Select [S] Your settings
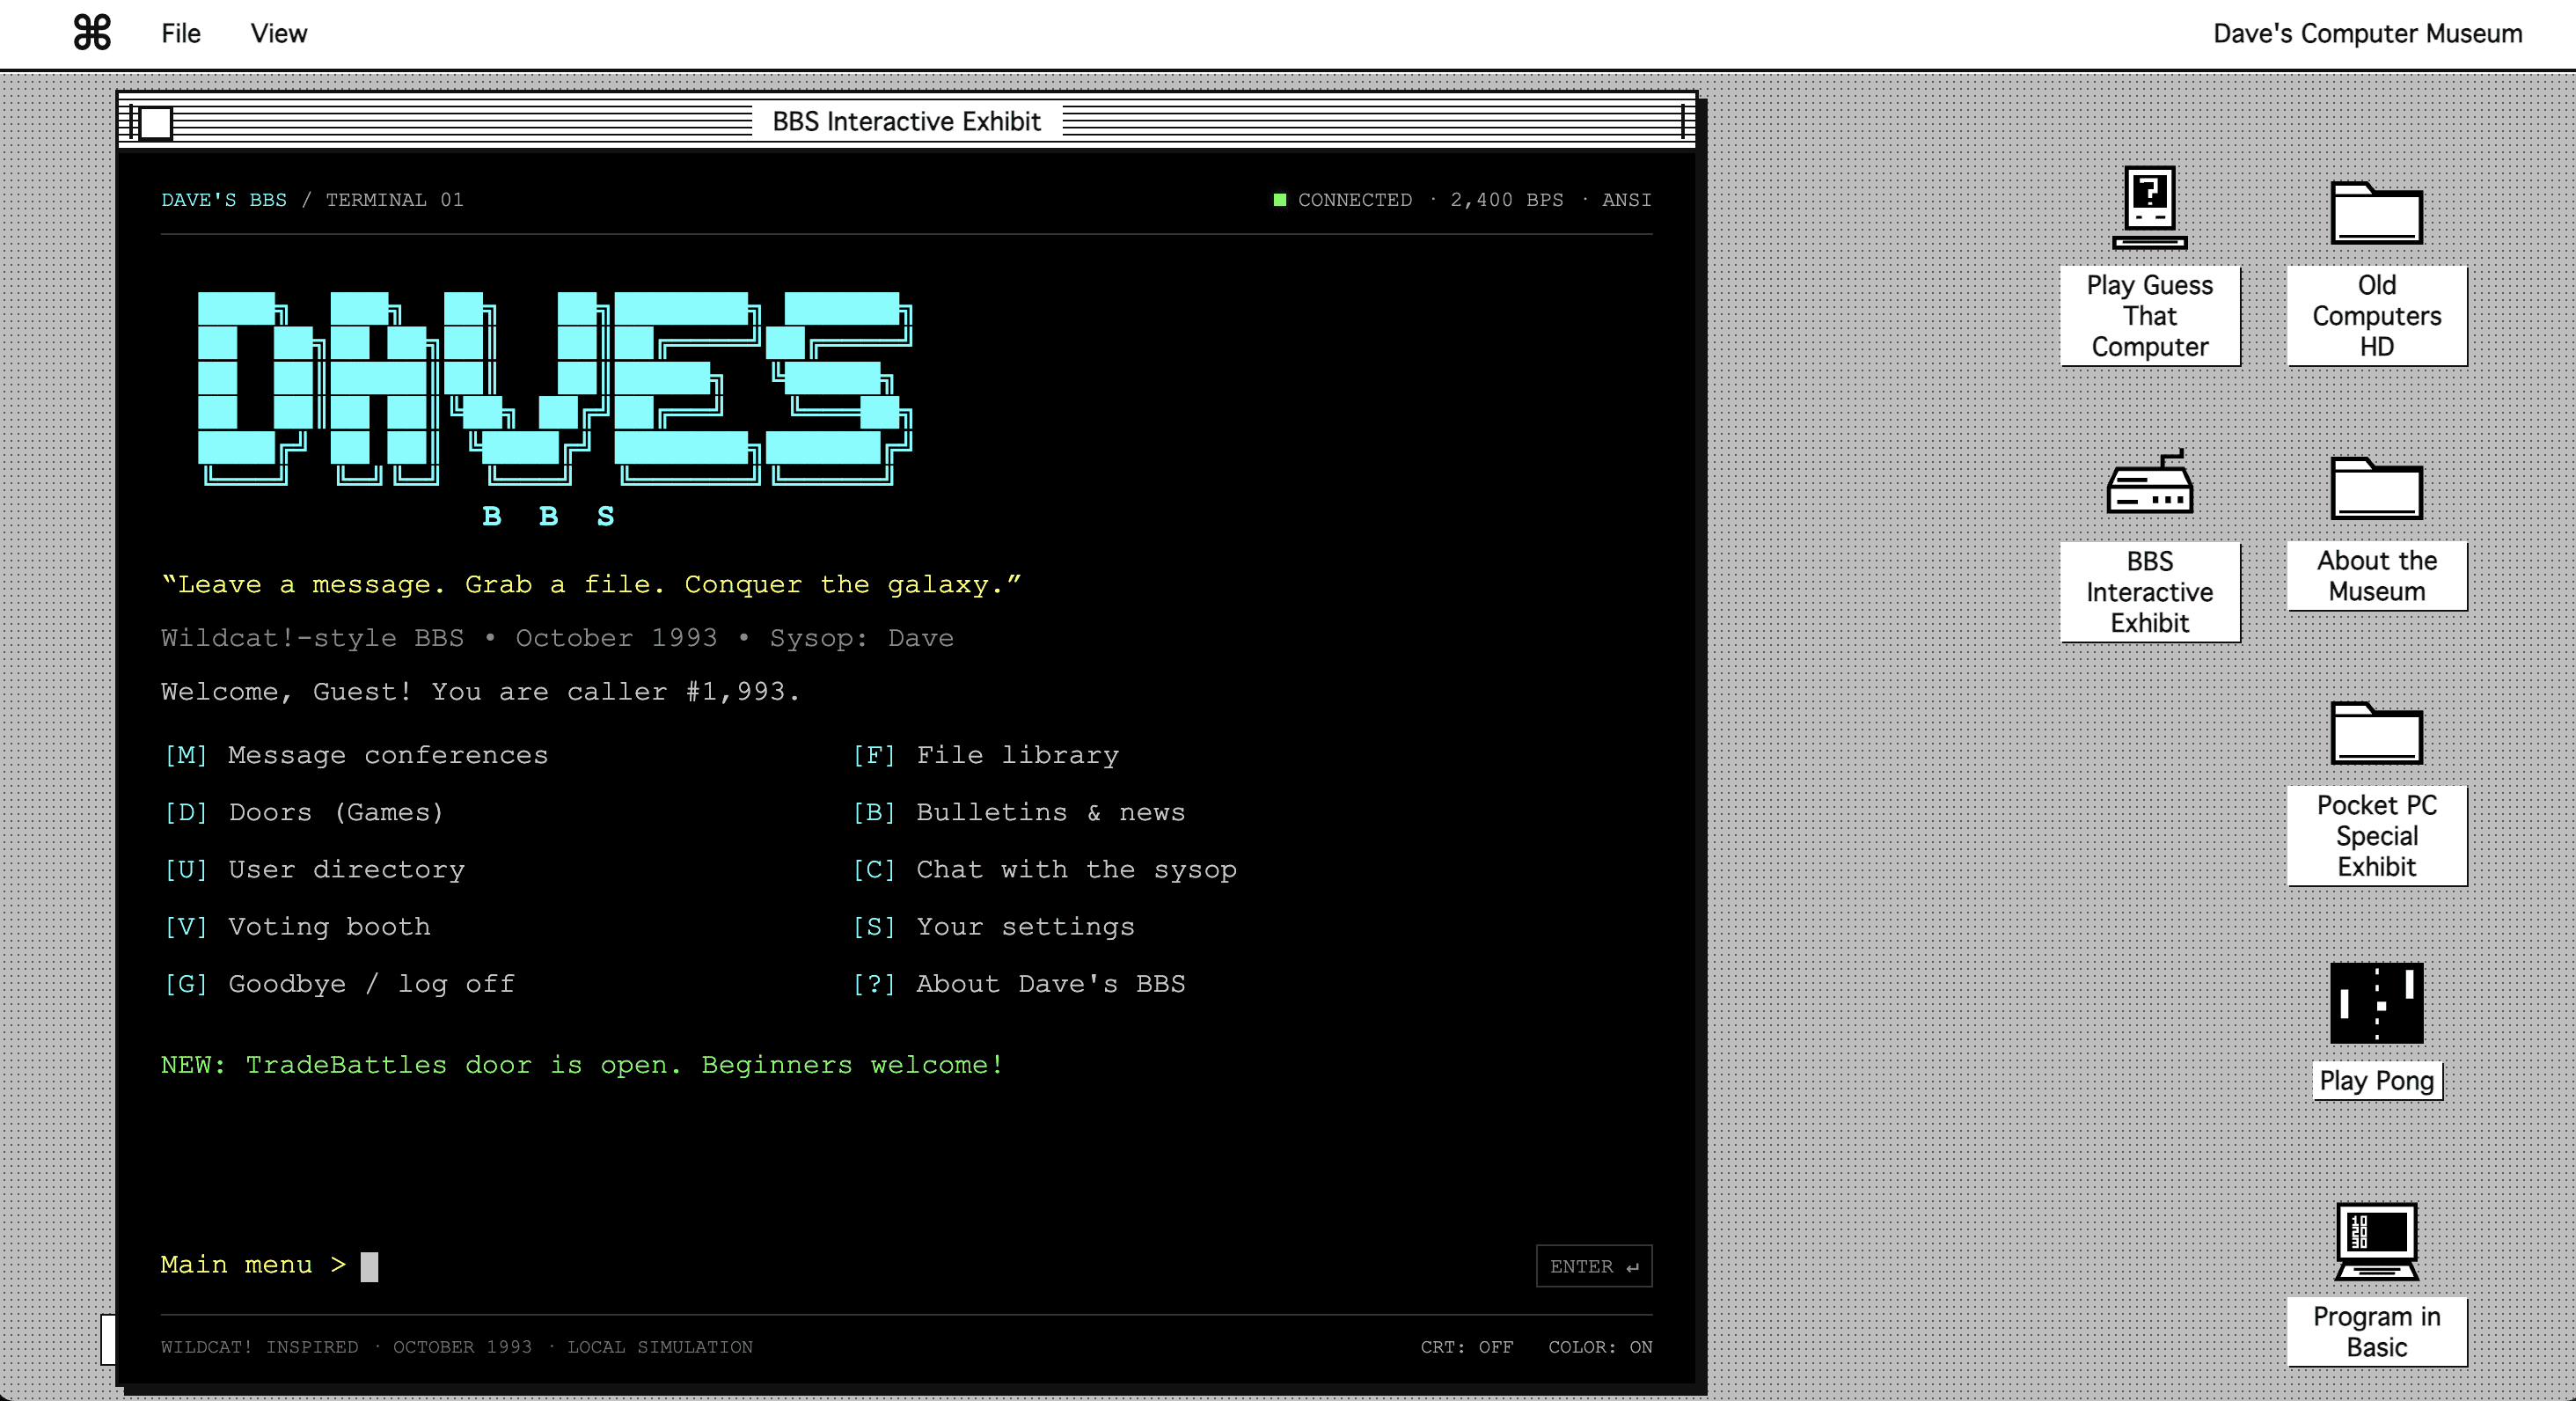Image resolution: width=2576 pixels, height=1401 pixels. point(994,926)
